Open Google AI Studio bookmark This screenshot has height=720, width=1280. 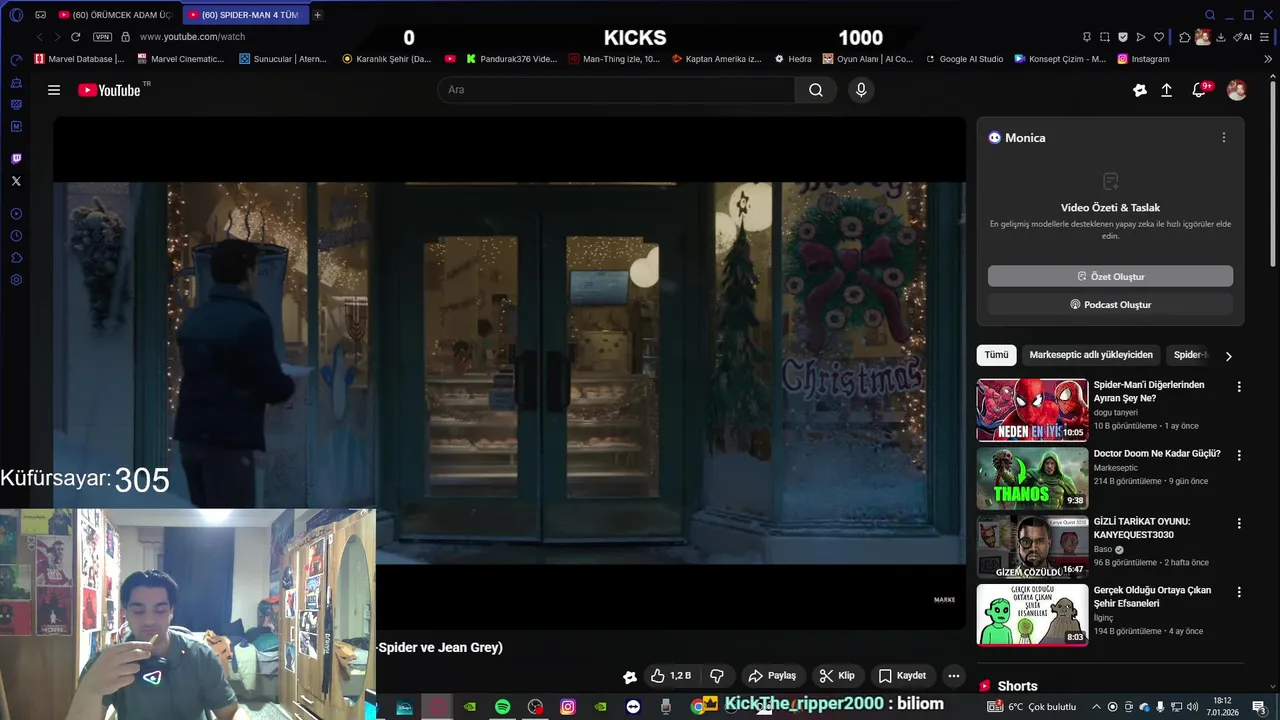(964, 59)
